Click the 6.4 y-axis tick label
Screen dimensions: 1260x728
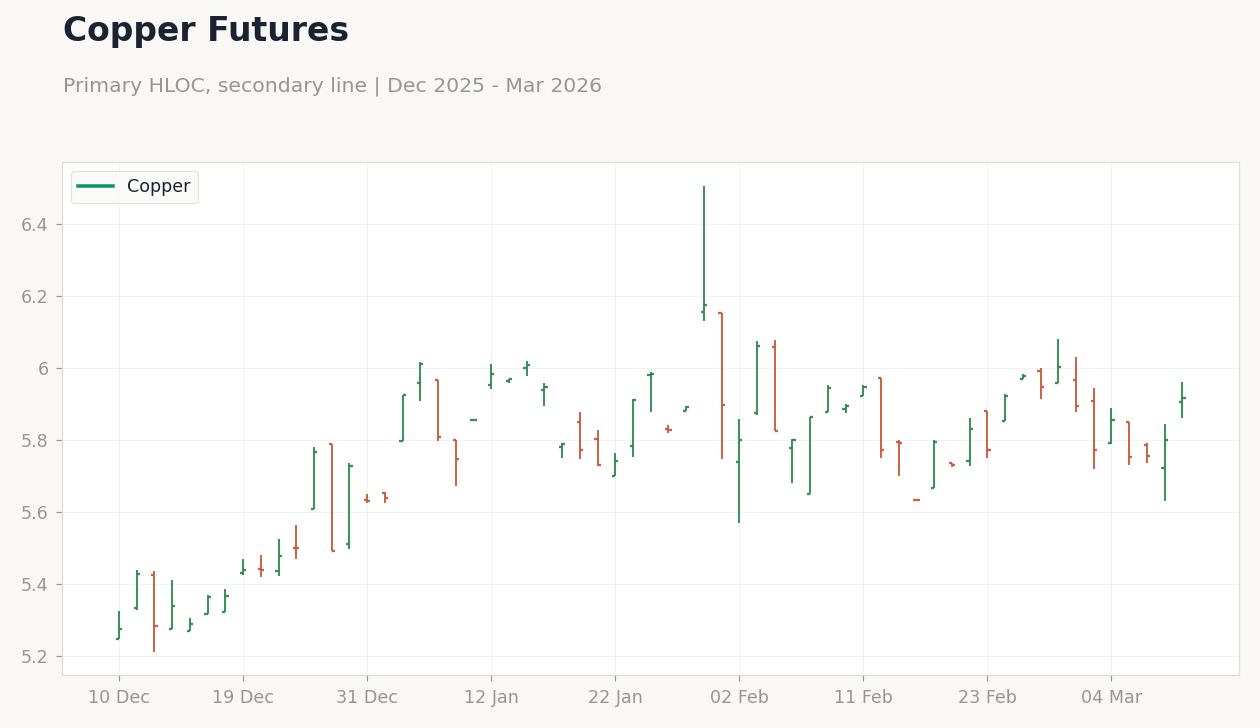35,225
